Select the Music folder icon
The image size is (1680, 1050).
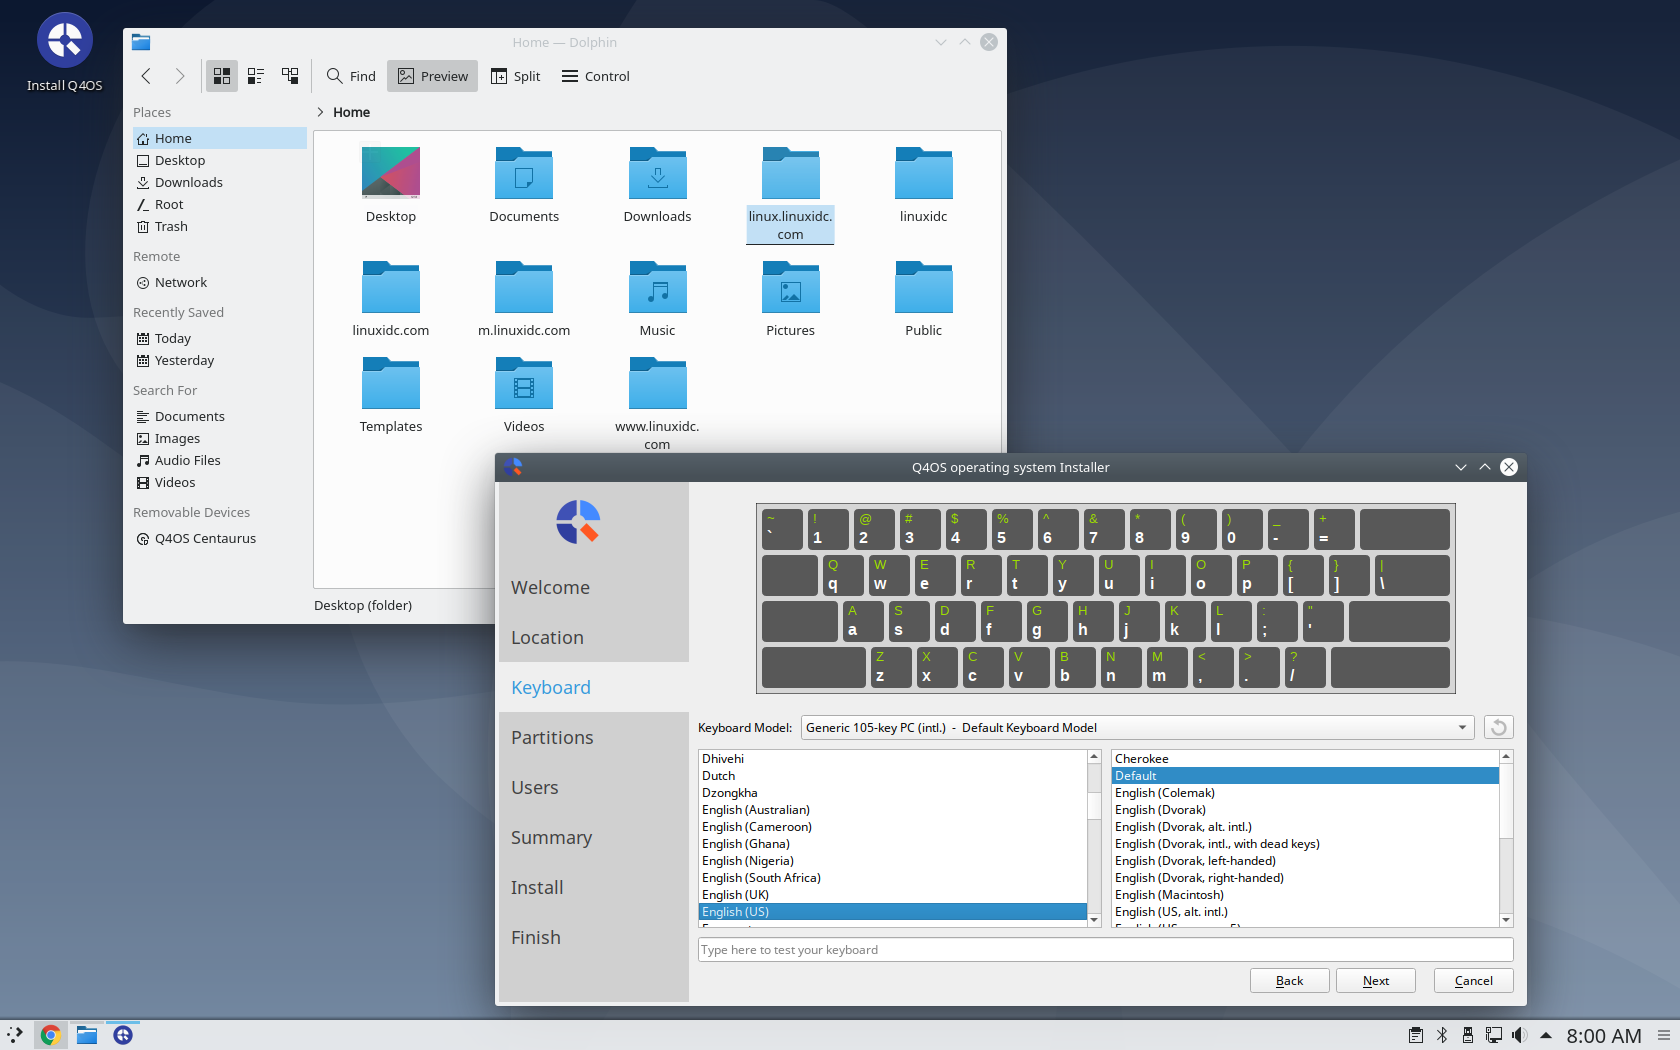[657, 286]
